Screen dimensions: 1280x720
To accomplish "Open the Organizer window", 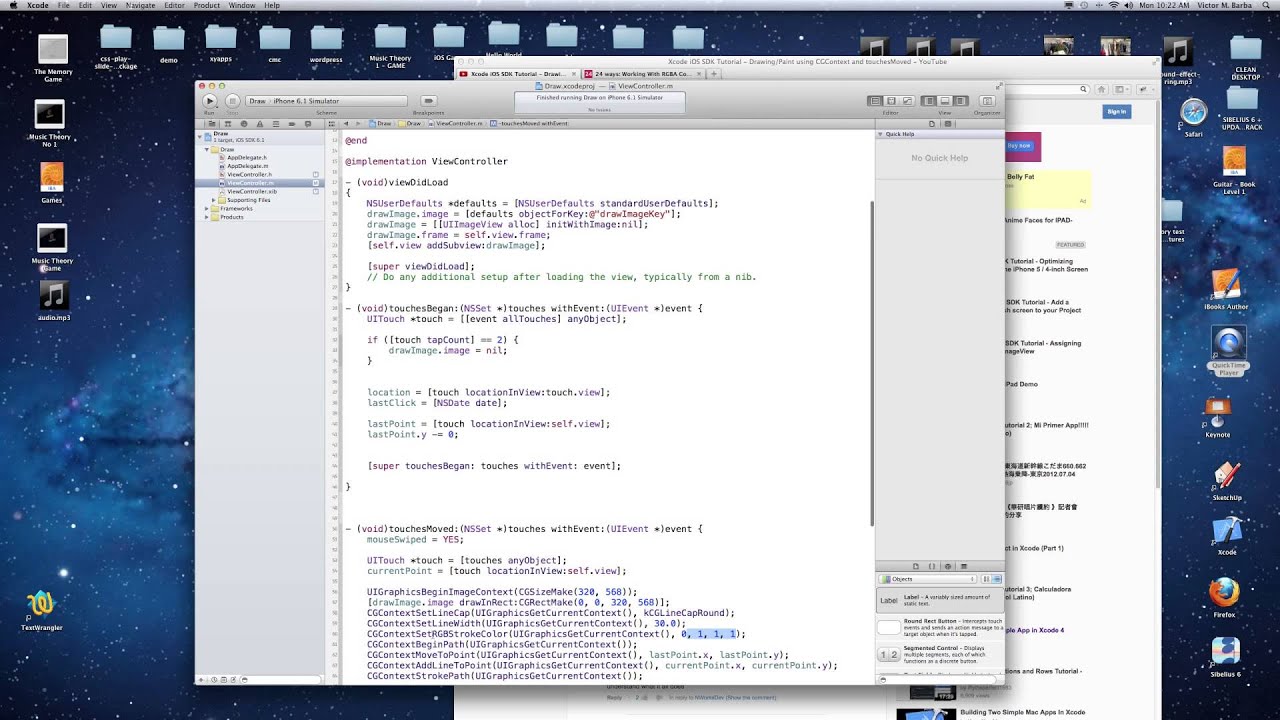I will click(987, 101).
